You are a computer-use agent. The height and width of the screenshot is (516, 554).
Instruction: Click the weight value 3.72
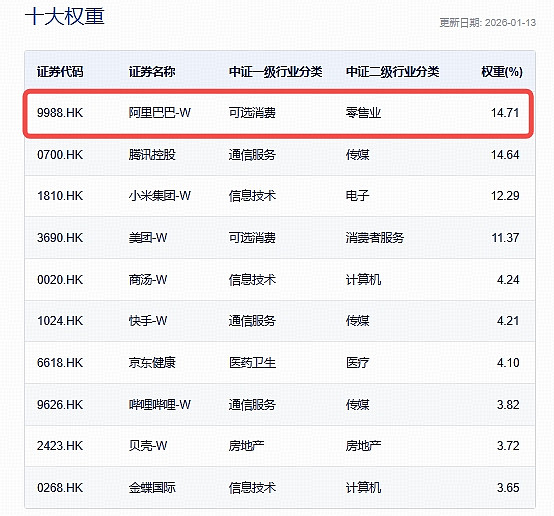[x=508, y=446]
